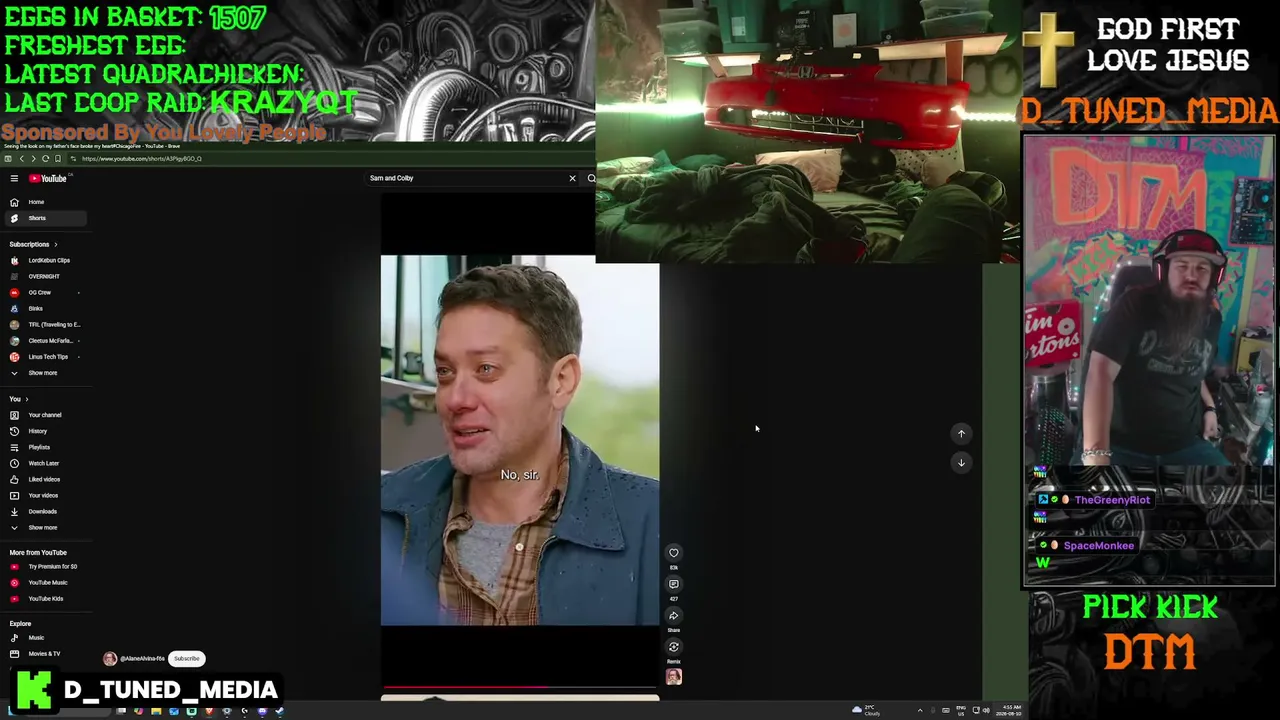Open watch History
Viewport: 1280px width, 720px height.
(x=45, y=431)
